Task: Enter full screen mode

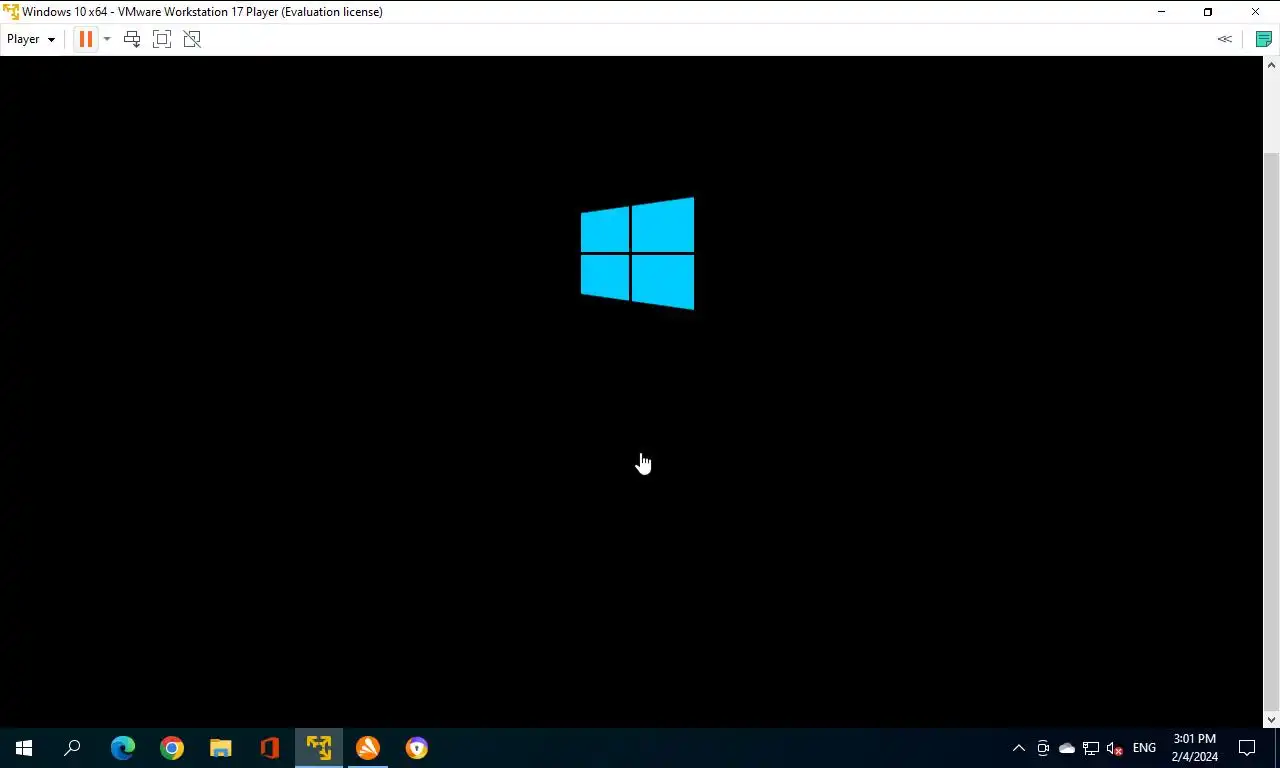Action: coord(162,39)
